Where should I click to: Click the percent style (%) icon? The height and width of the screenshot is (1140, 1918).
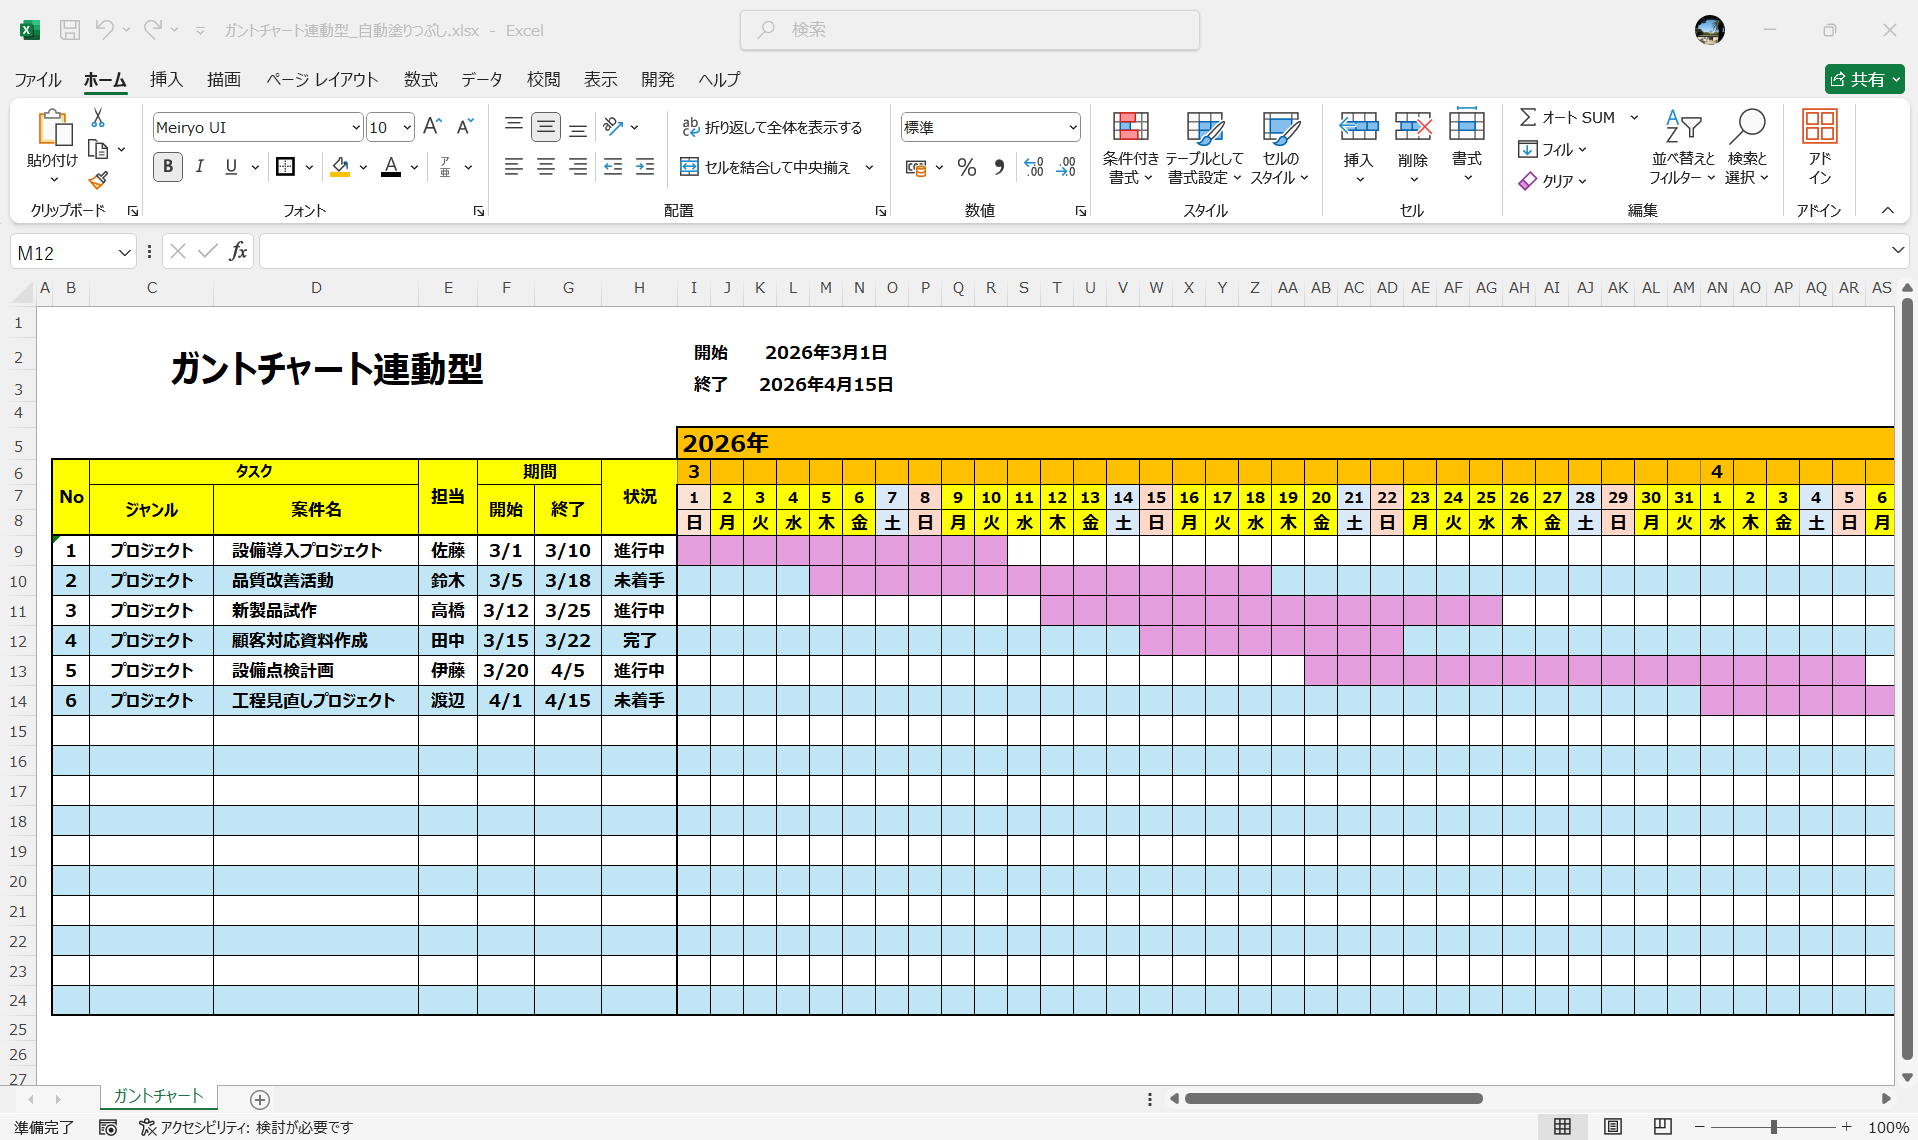[x=966, y=167]
